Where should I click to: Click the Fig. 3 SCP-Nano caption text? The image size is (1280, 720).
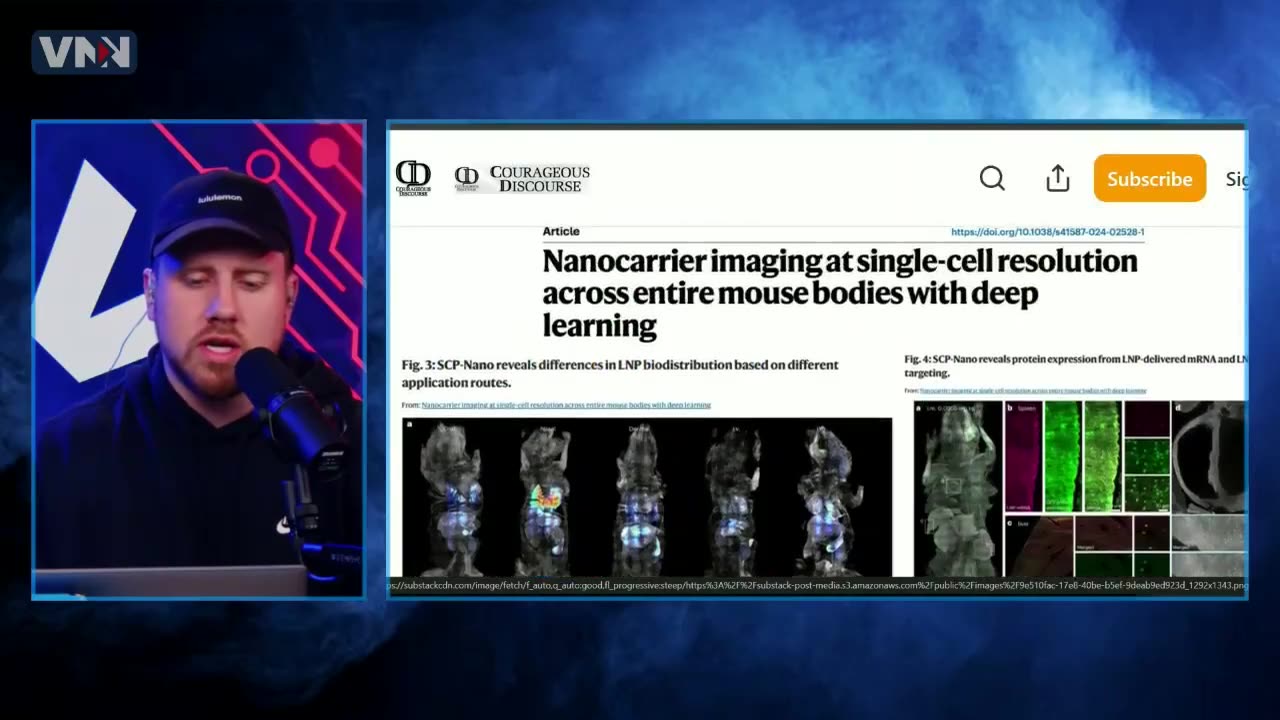[620, 373]
